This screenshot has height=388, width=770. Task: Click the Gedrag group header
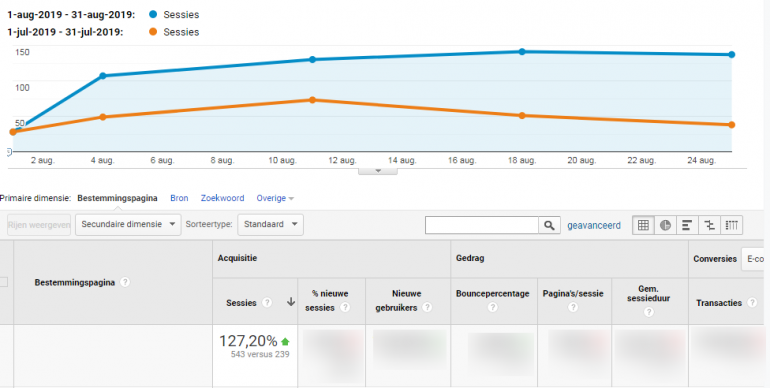click(x=470, y=258)
